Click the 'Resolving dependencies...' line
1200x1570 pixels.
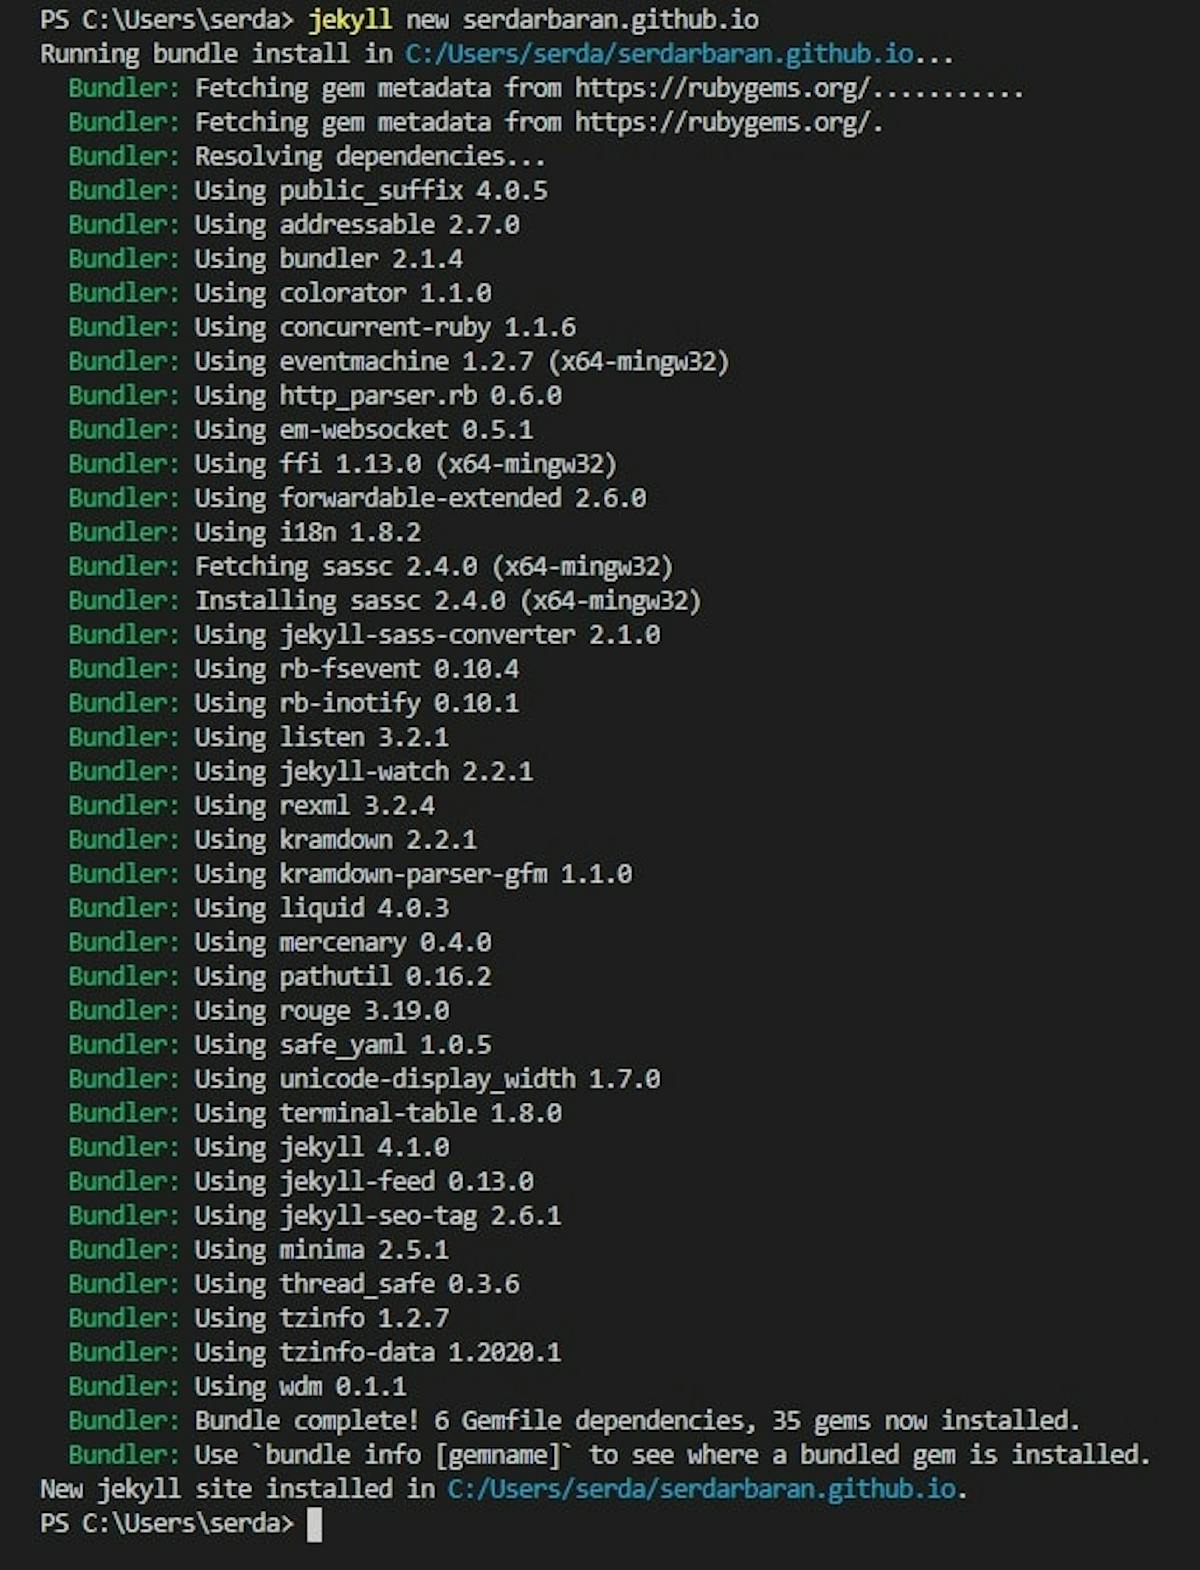[x=369, y=157]
